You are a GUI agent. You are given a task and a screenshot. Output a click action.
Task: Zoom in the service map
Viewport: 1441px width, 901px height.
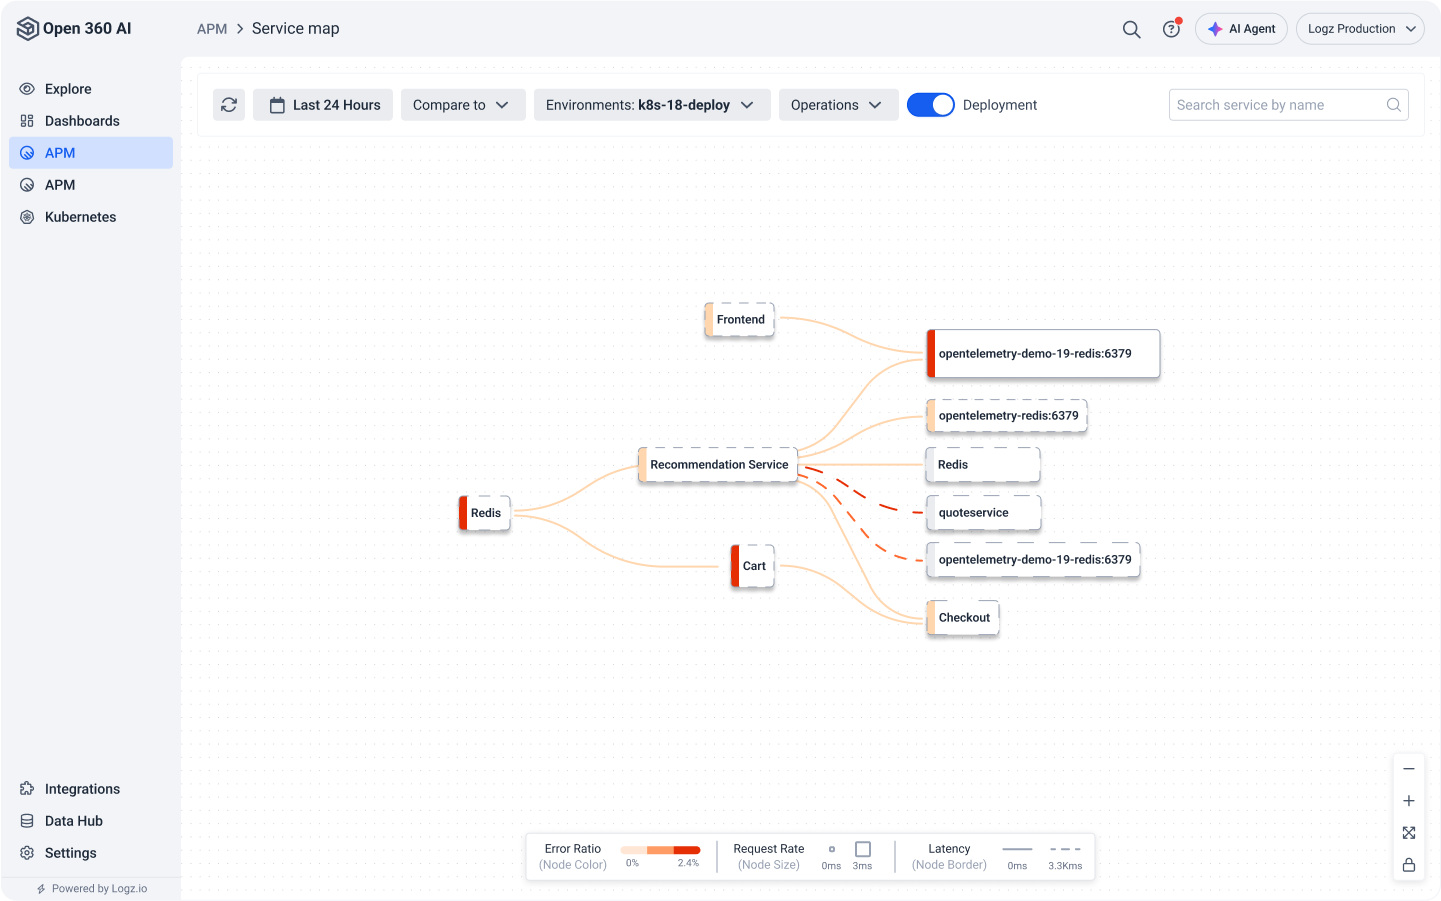click(x=1408, y=801)
